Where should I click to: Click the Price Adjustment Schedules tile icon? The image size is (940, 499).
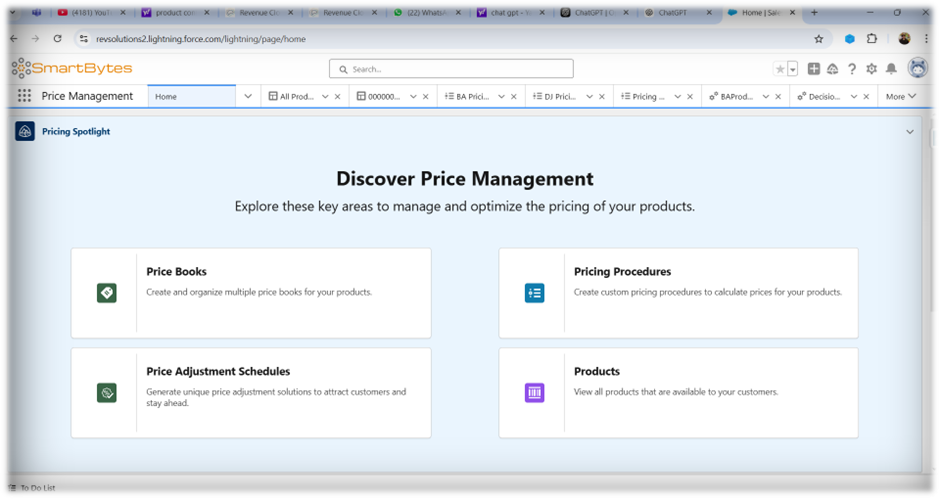[x=107, y=393]
